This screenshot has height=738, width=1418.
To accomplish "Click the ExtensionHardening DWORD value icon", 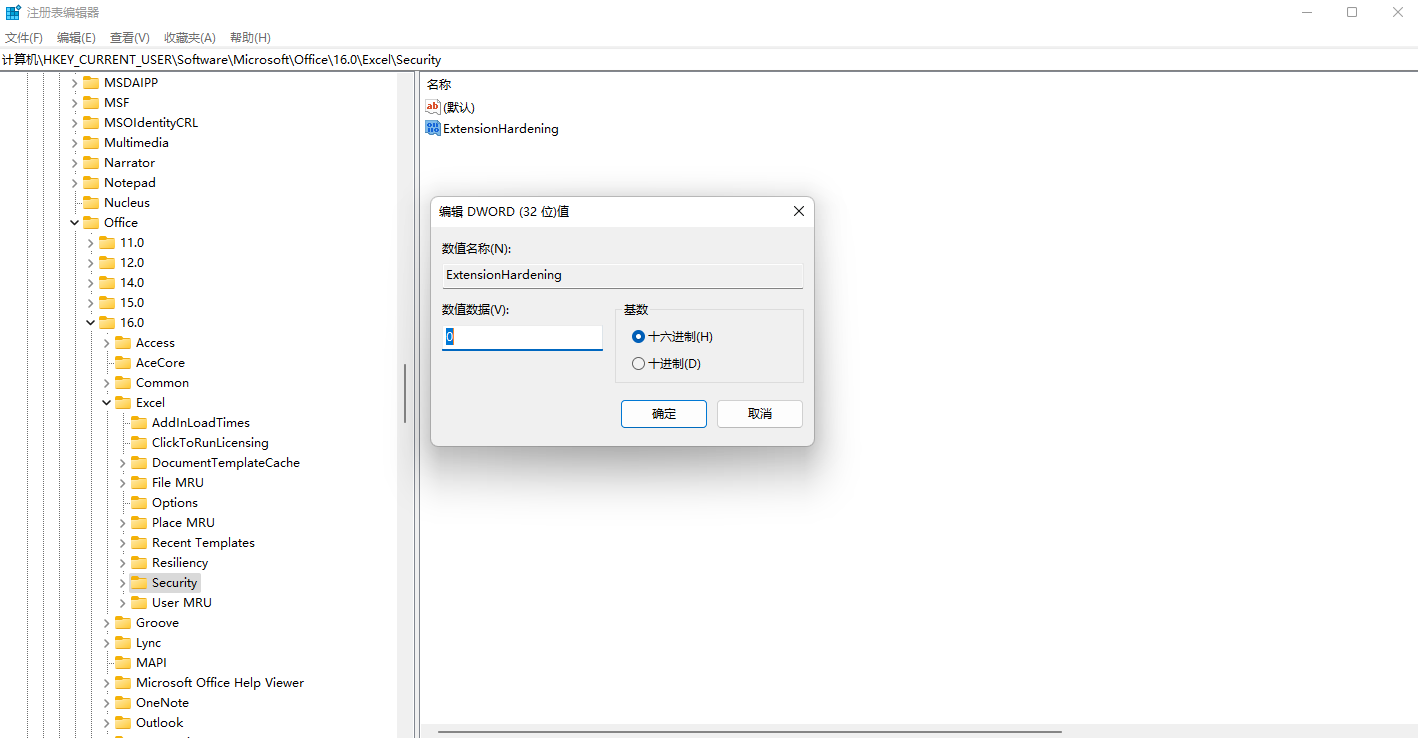I will pyautogui.click(x=433, y=128).
